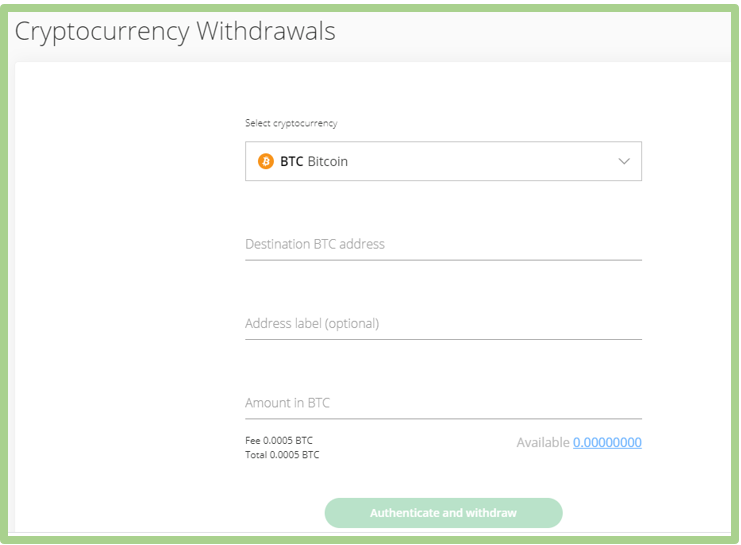
Task: Click underline beneath Address label placeholder
Action: tap(443, 339)
